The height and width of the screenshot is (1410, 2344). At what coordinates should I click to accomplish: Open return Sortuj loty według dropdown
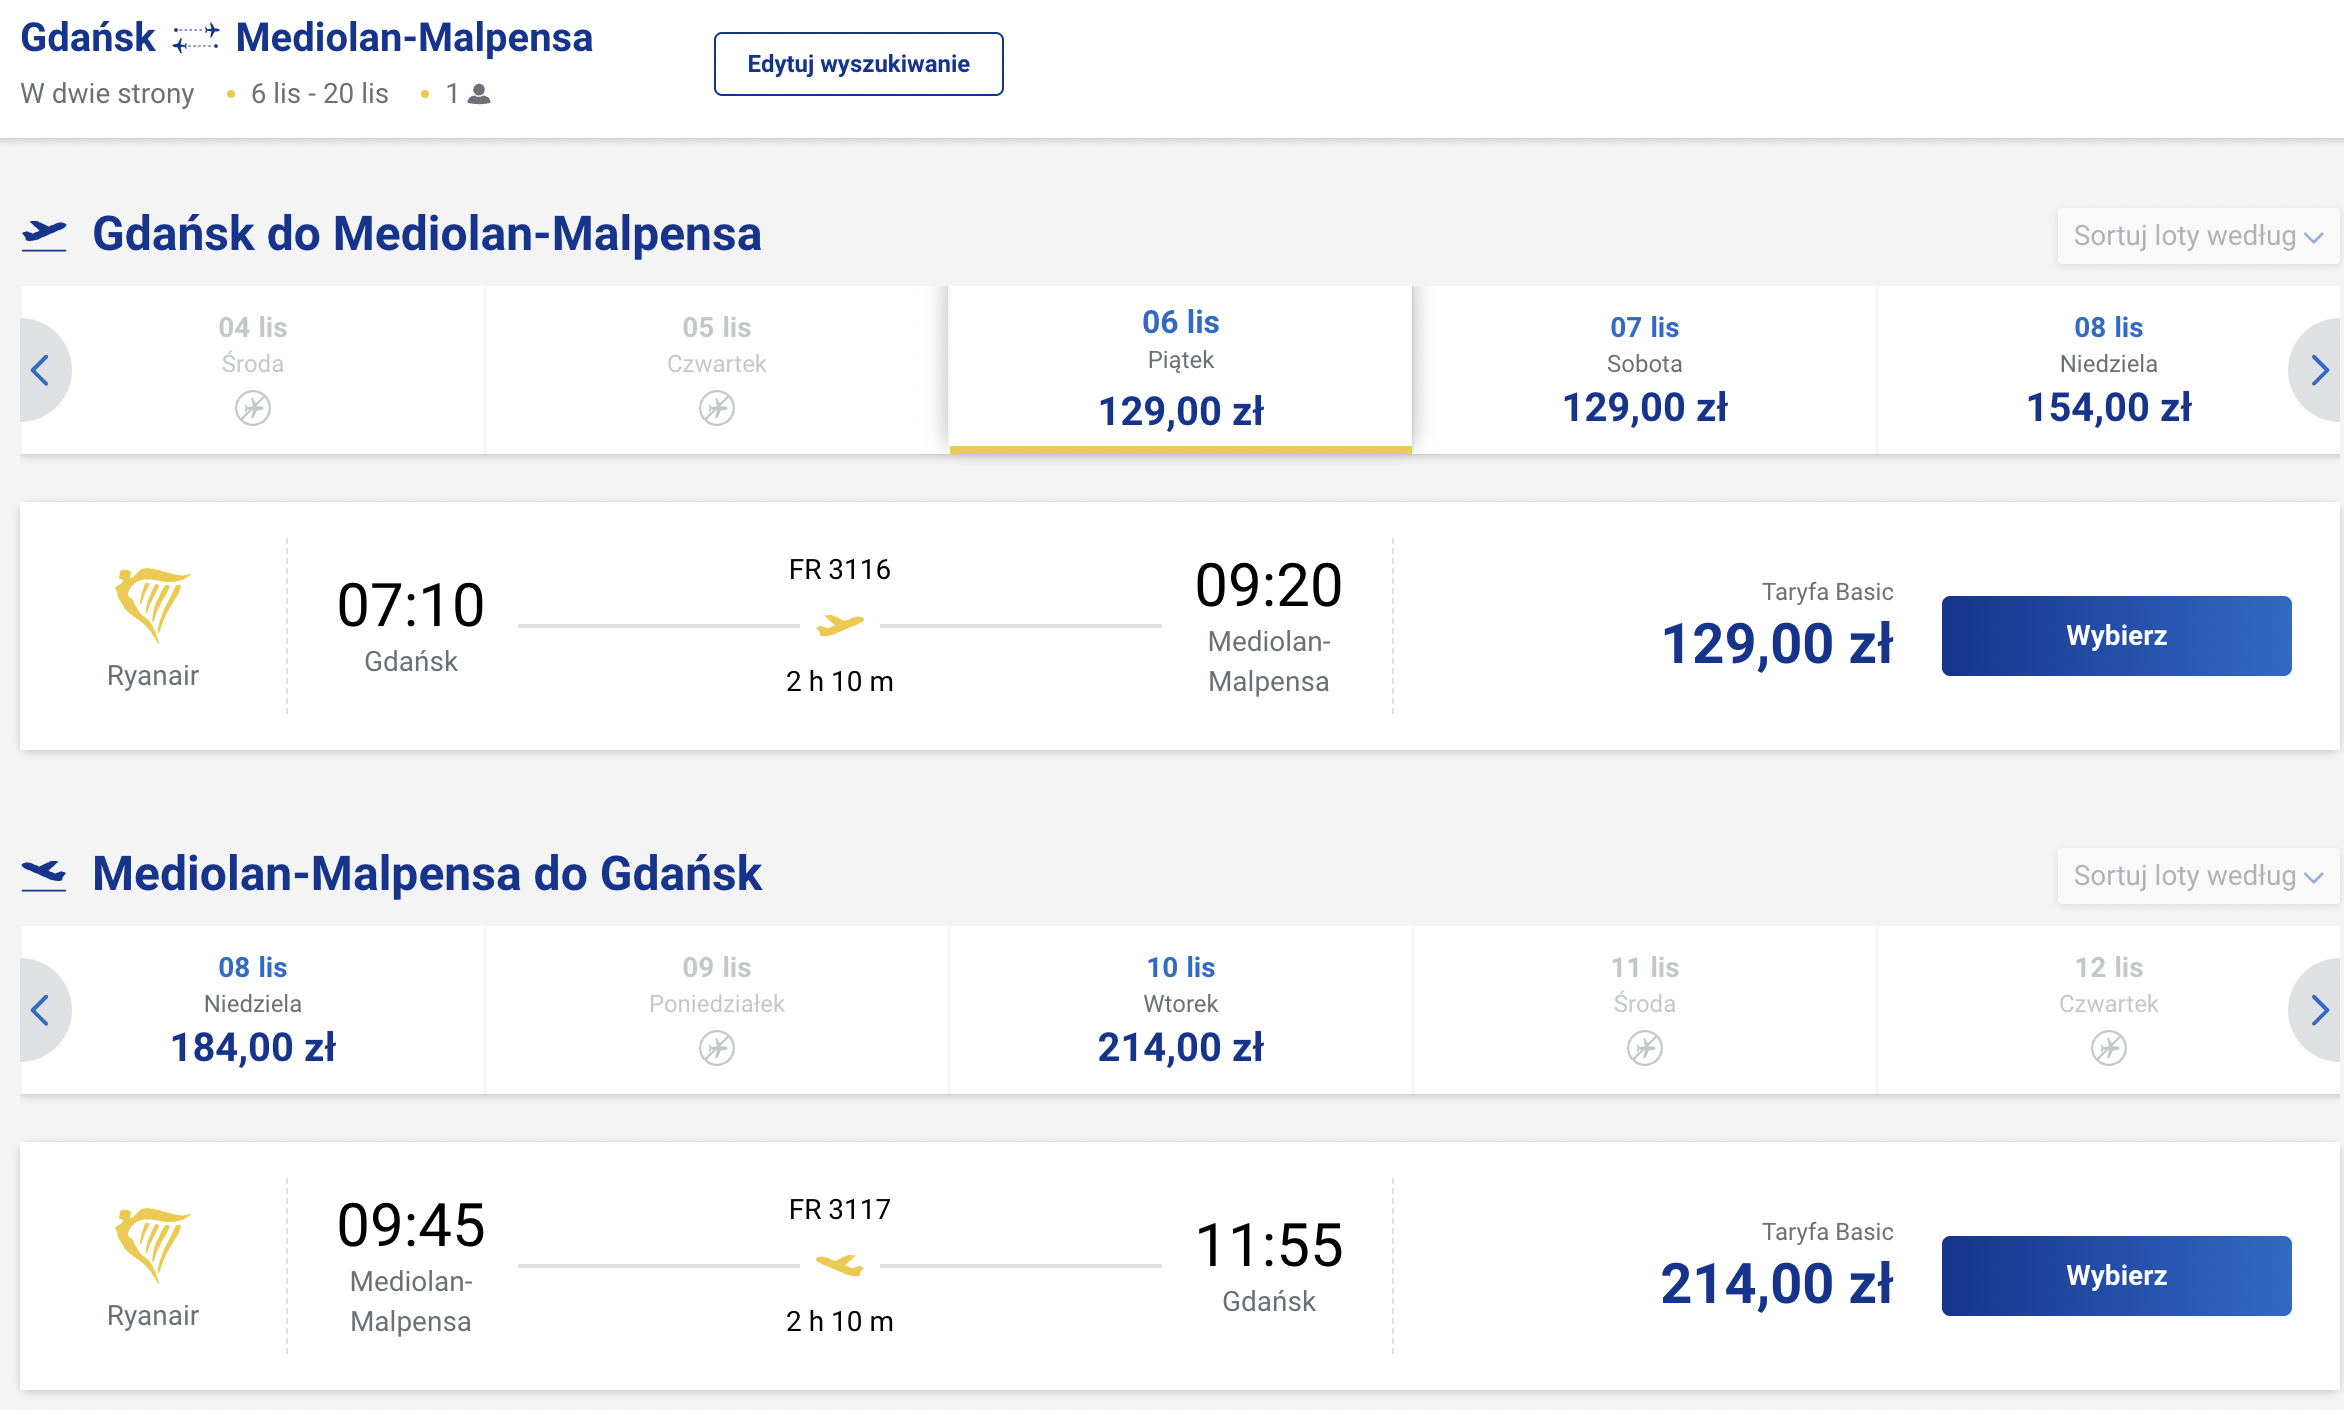[2197, 876]
